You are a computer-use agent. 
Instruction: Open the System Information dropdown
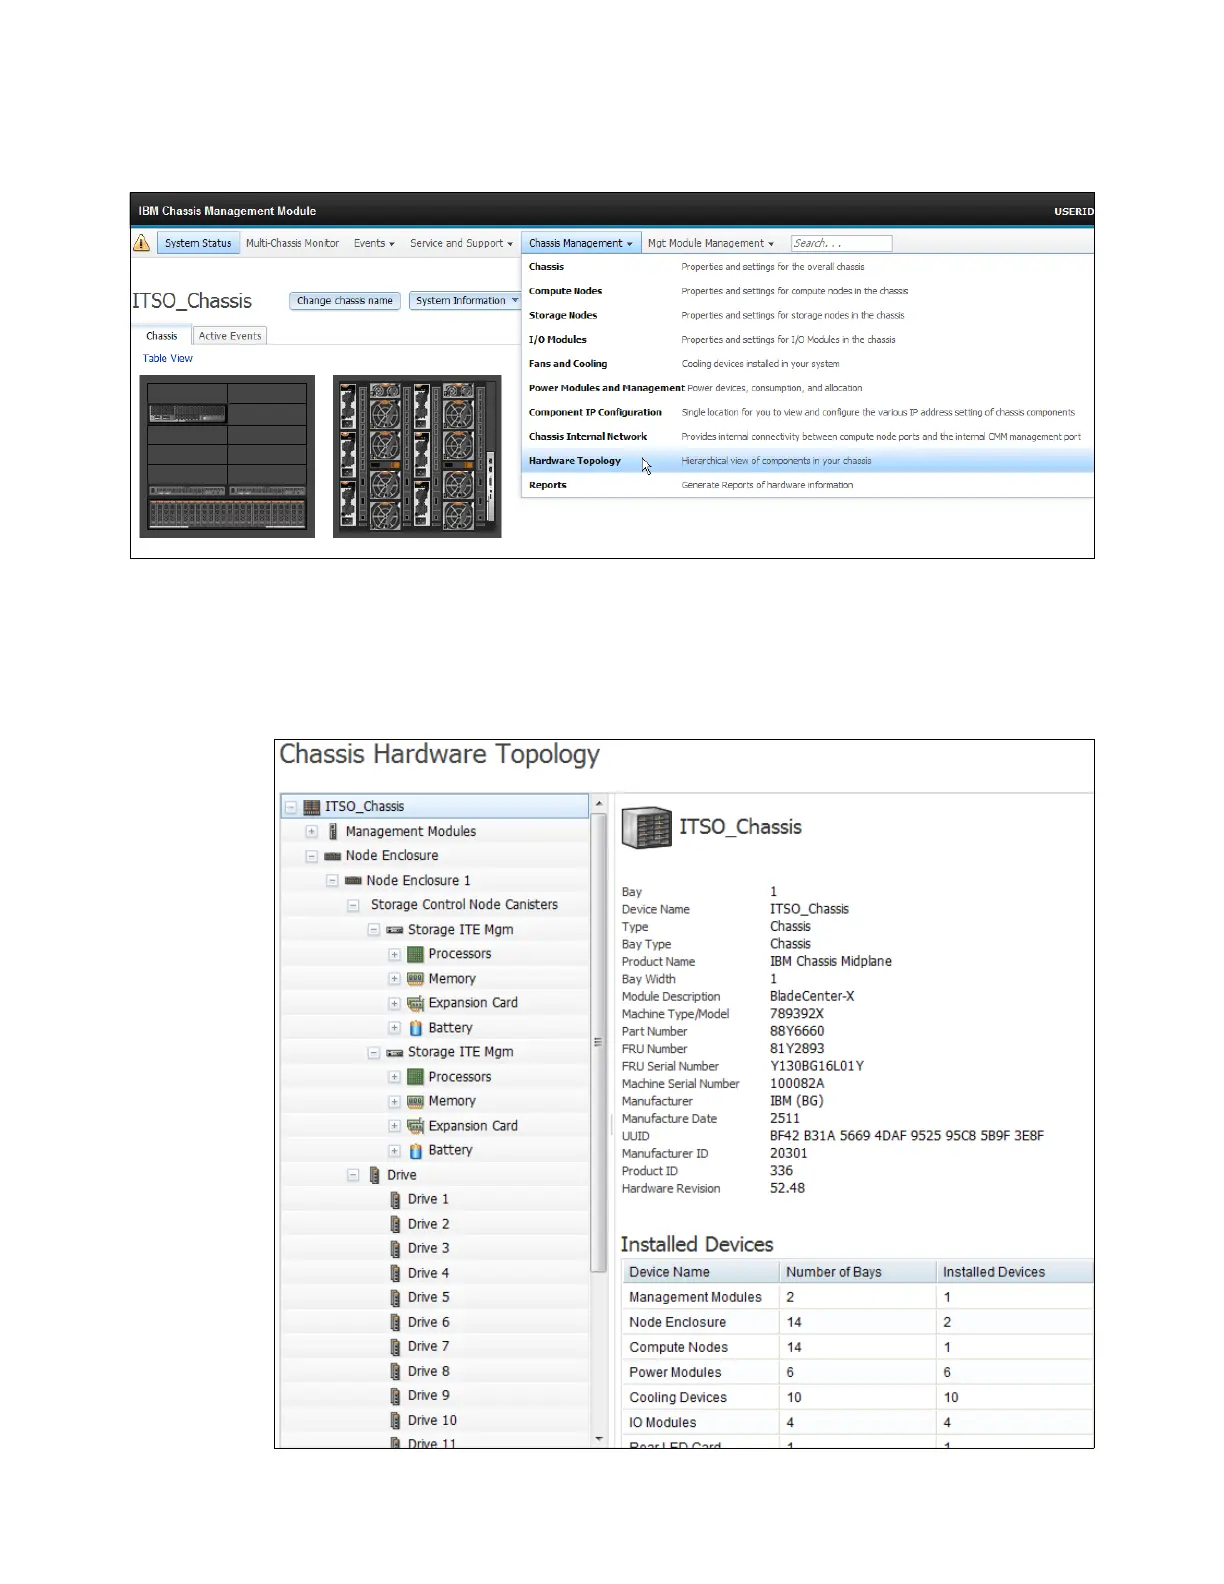466,301
